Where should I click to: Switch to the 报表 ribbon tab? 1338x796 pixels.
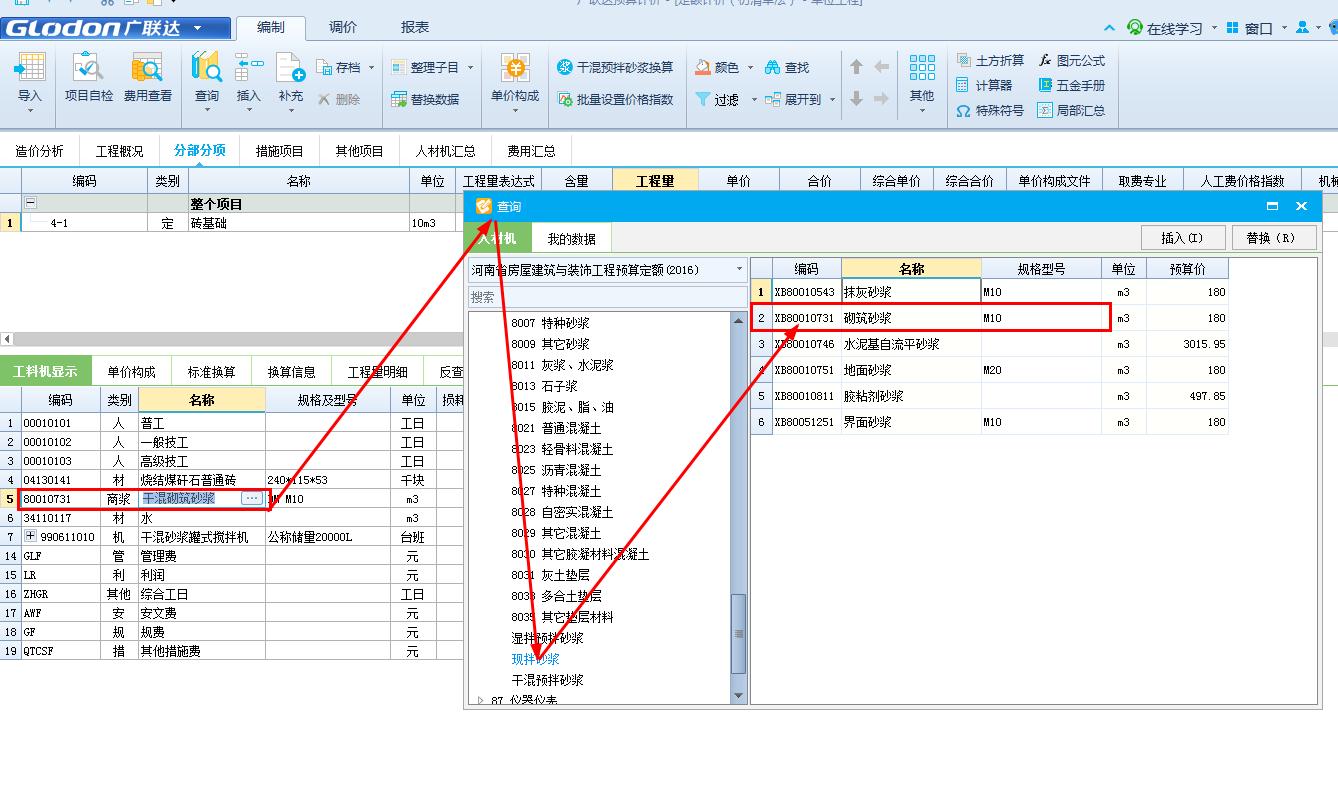pos(414,27)
